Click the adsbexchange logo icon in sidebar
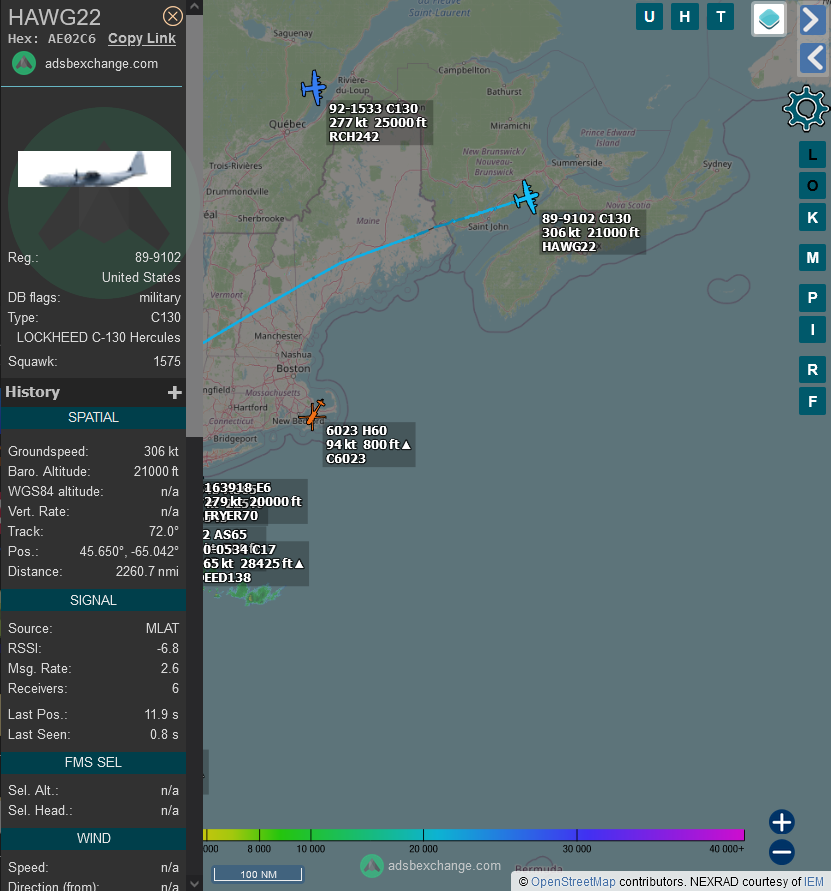The height and width of the screenshot is (891, 831). (24, 63)
